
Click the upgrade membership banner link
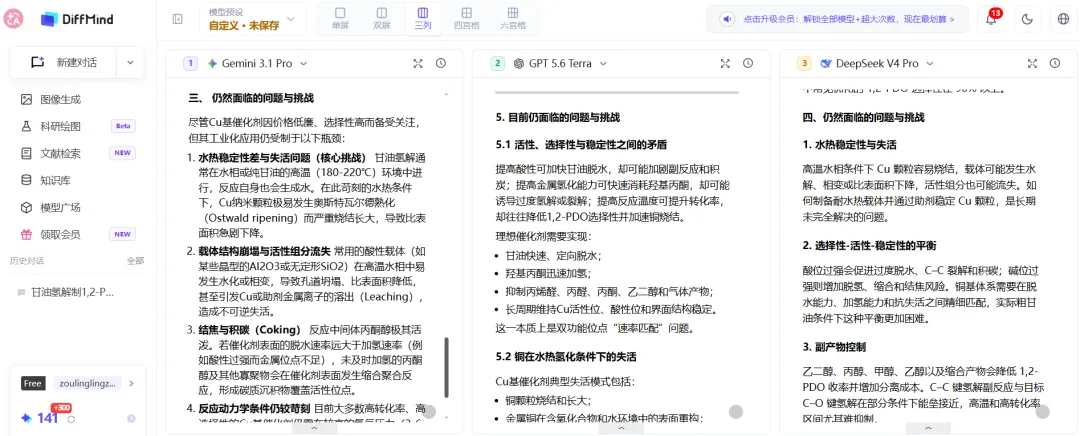pyautogui.click(x=838, y=19)
